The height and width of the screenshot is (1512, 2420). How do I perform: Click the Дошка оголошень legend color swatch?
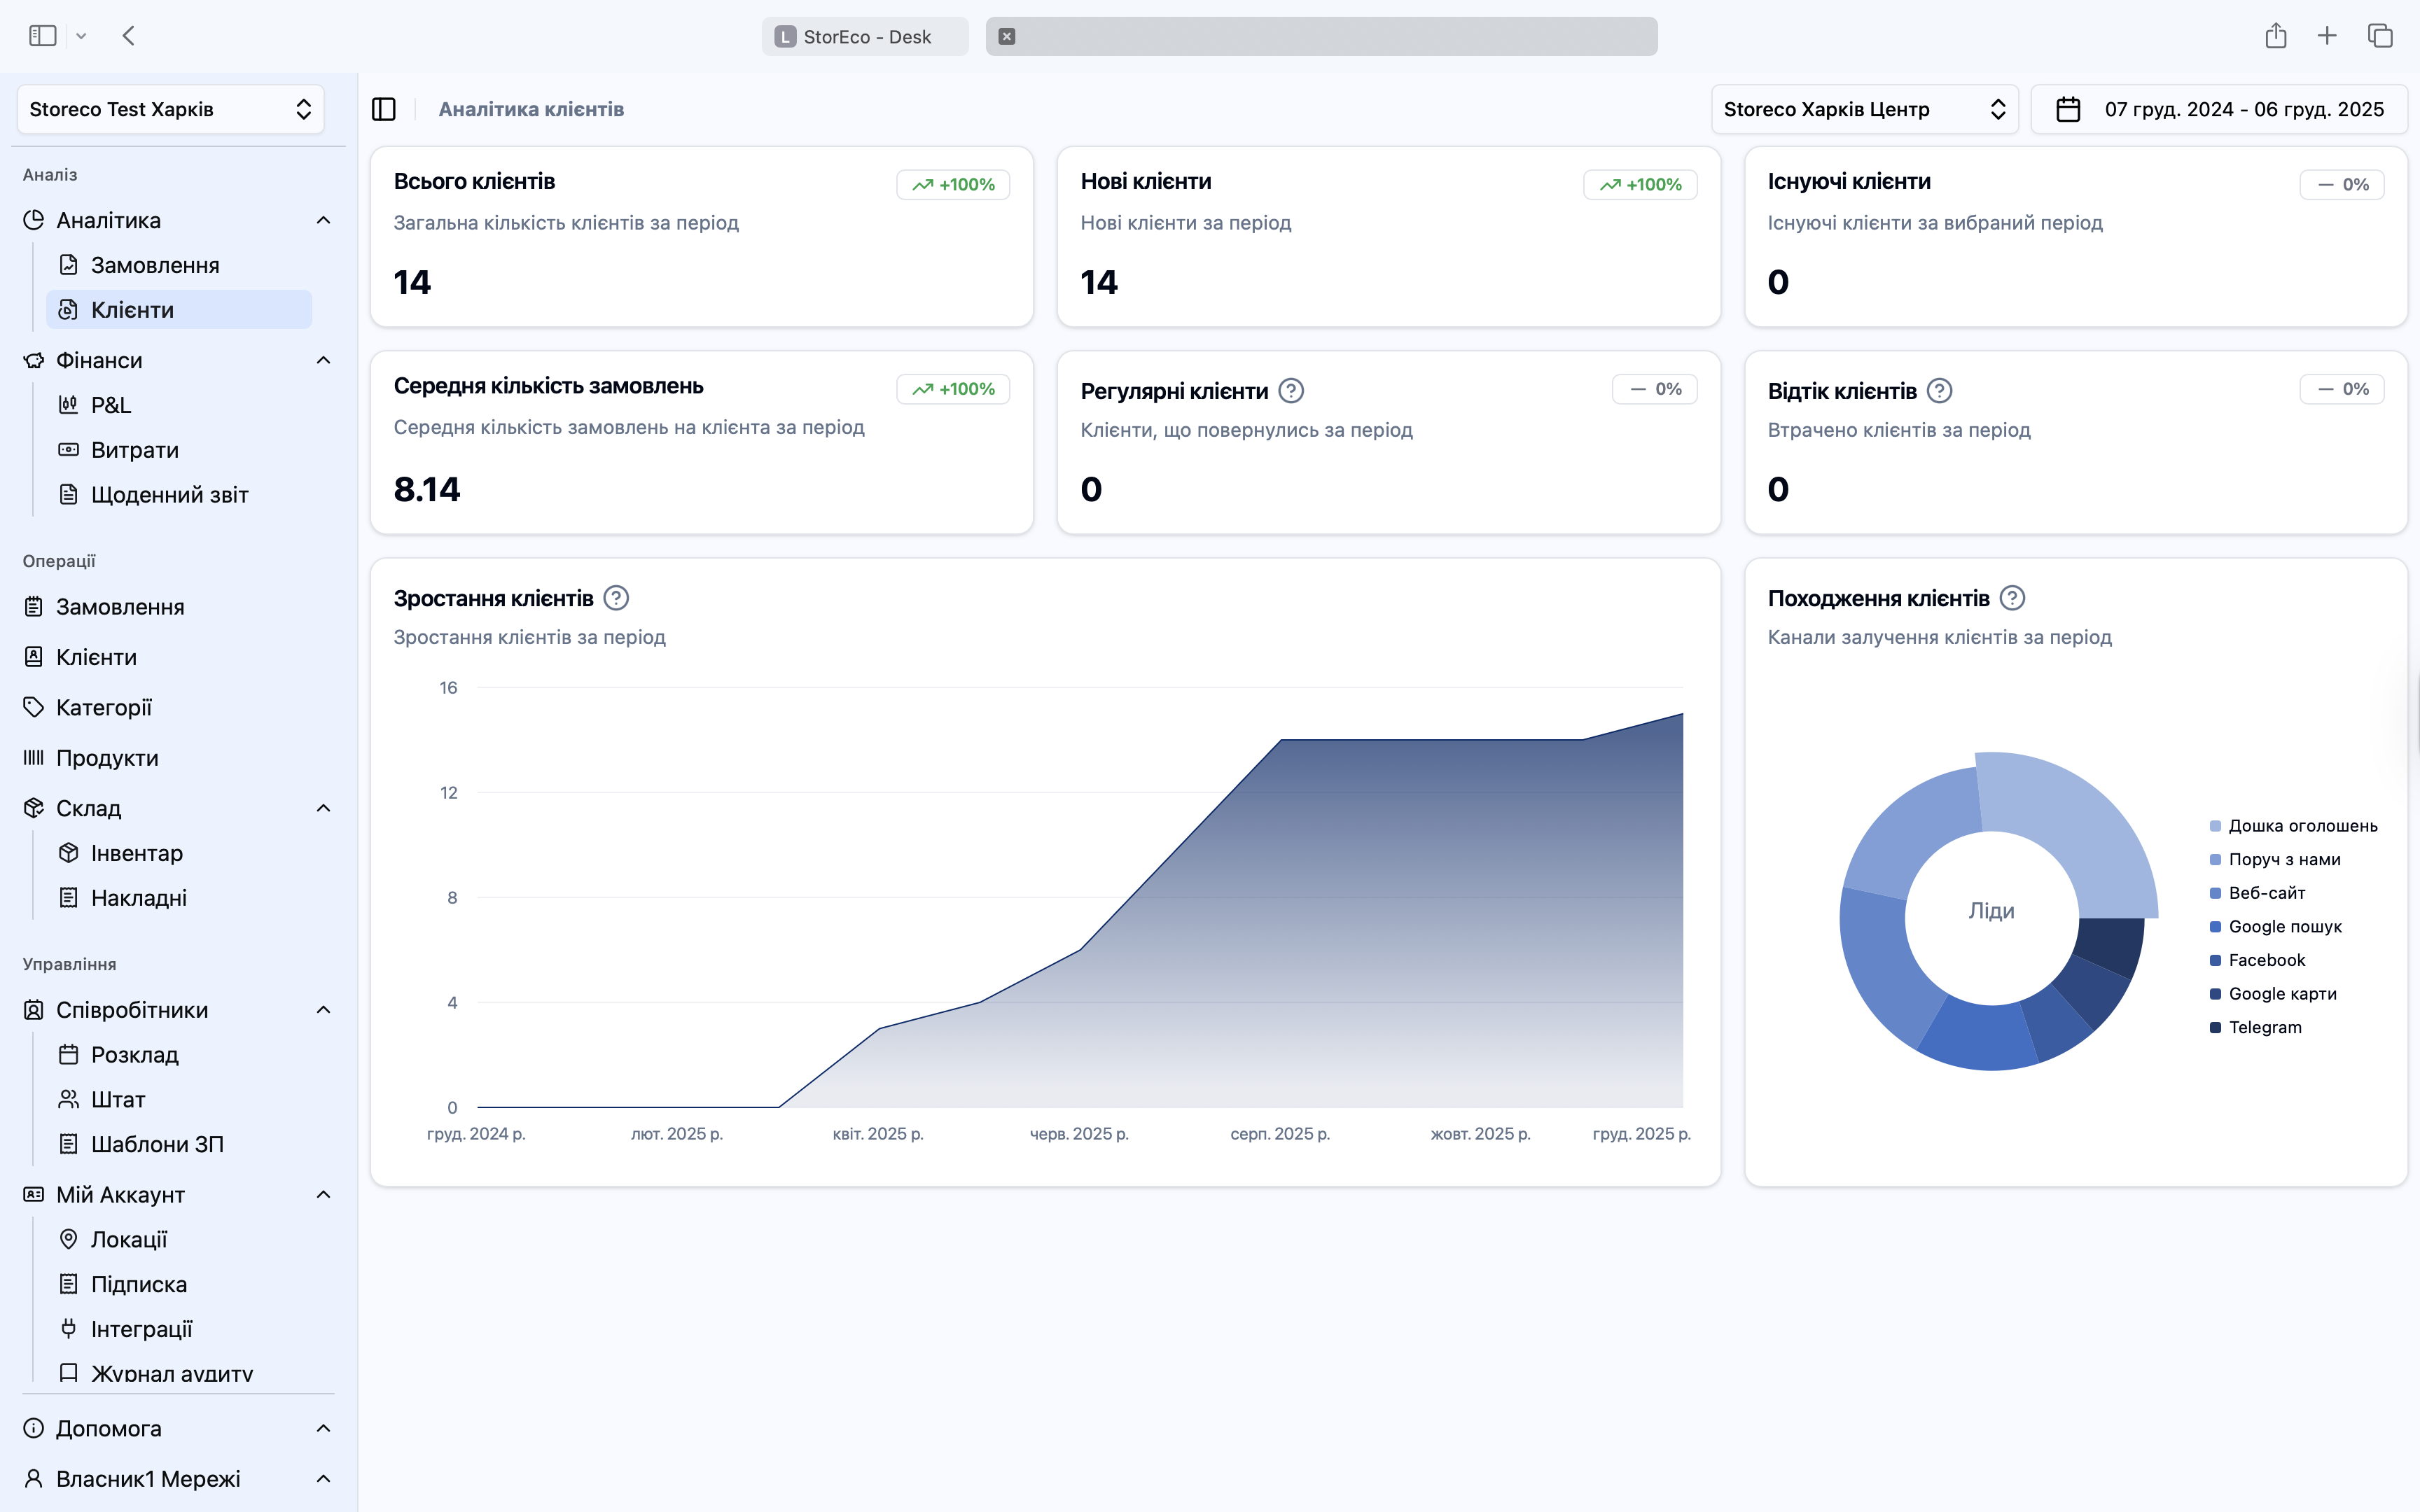pyautogui.click(x=2215, y=826)
